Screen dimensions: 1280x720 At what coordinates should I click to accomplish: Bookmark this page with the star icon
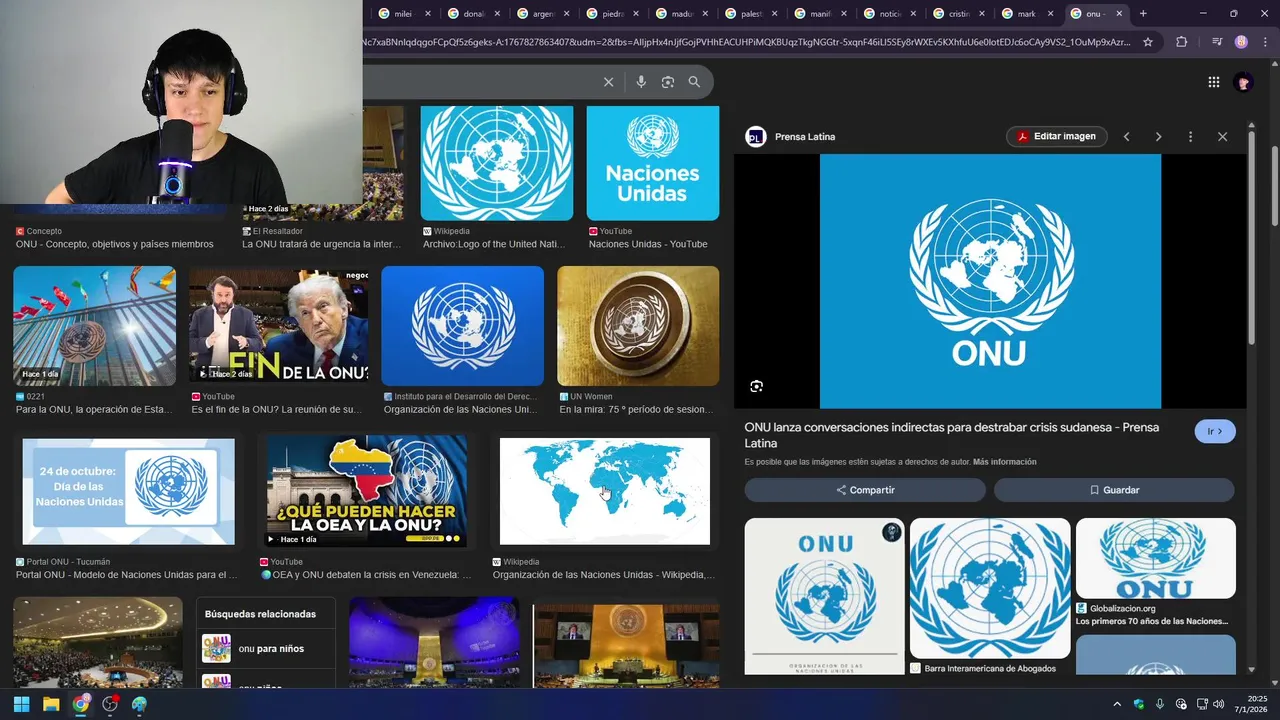tap(1148, 42)
